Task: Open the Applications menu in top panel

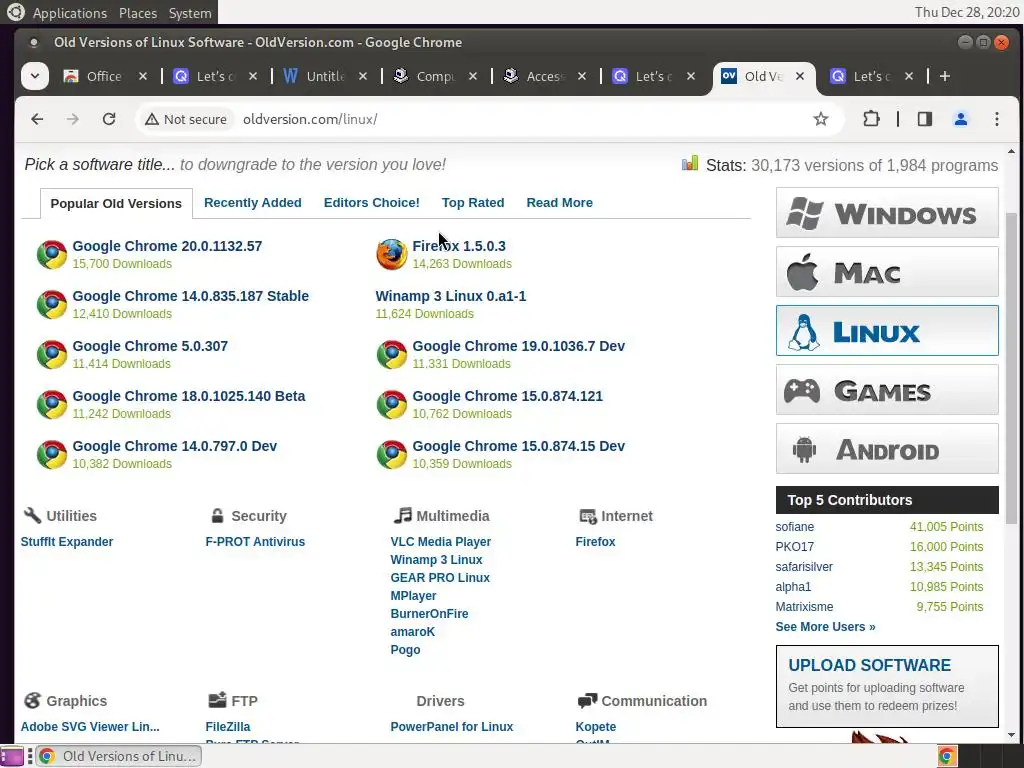Action: coord(69,13)
